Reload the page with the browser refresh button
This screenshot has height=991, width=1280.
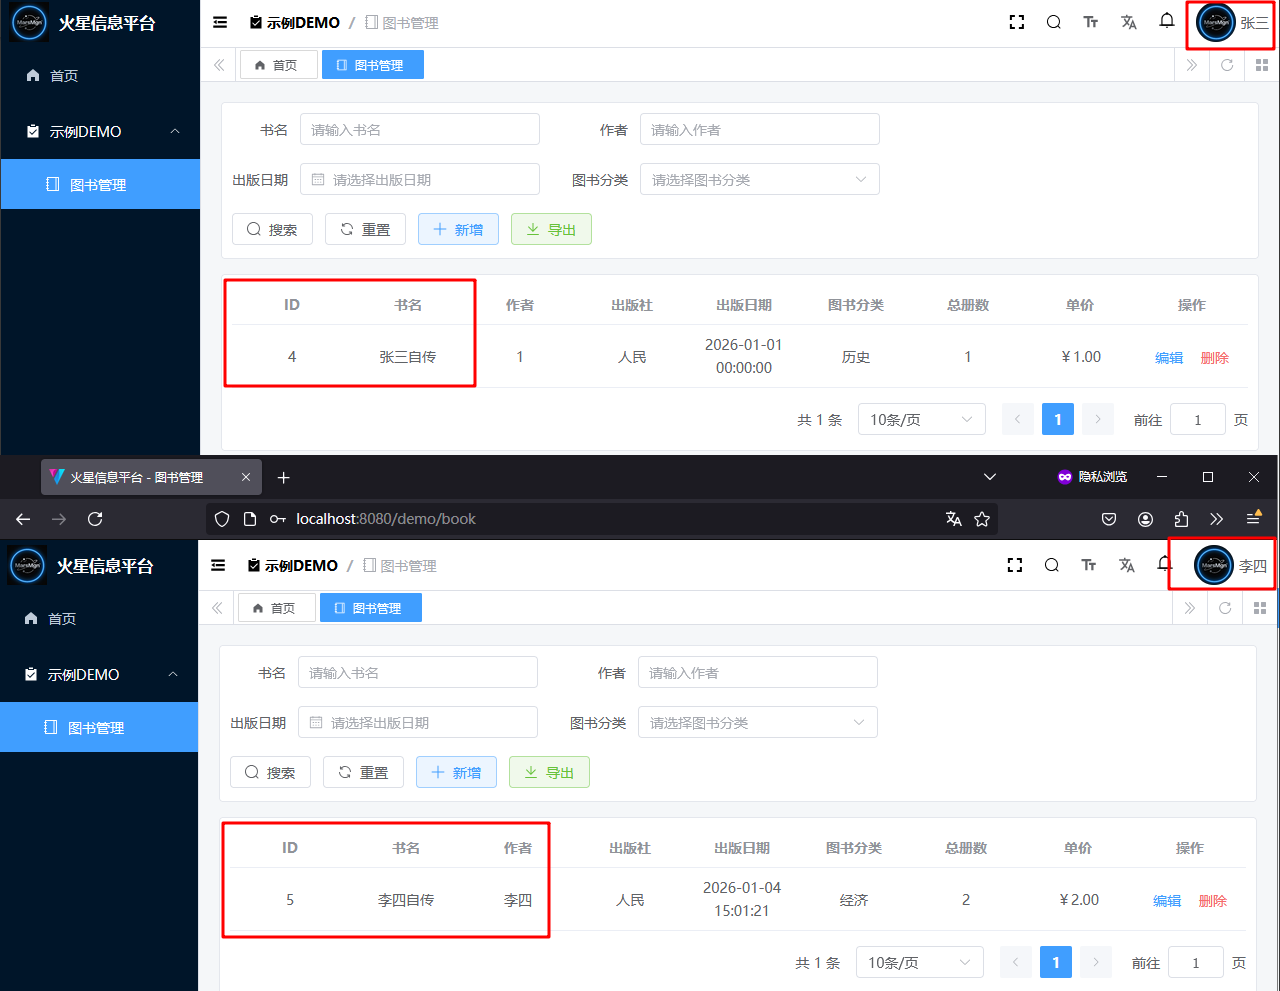click(95, 519)
